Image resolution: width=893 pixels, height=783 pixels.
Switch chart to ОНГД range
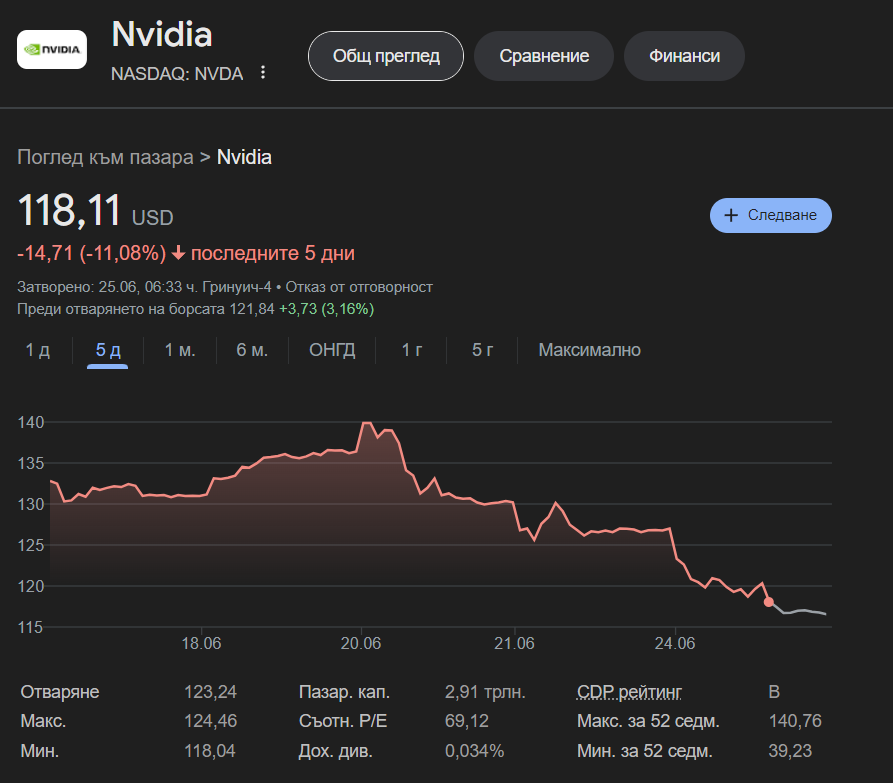click(x=332, y=350)
